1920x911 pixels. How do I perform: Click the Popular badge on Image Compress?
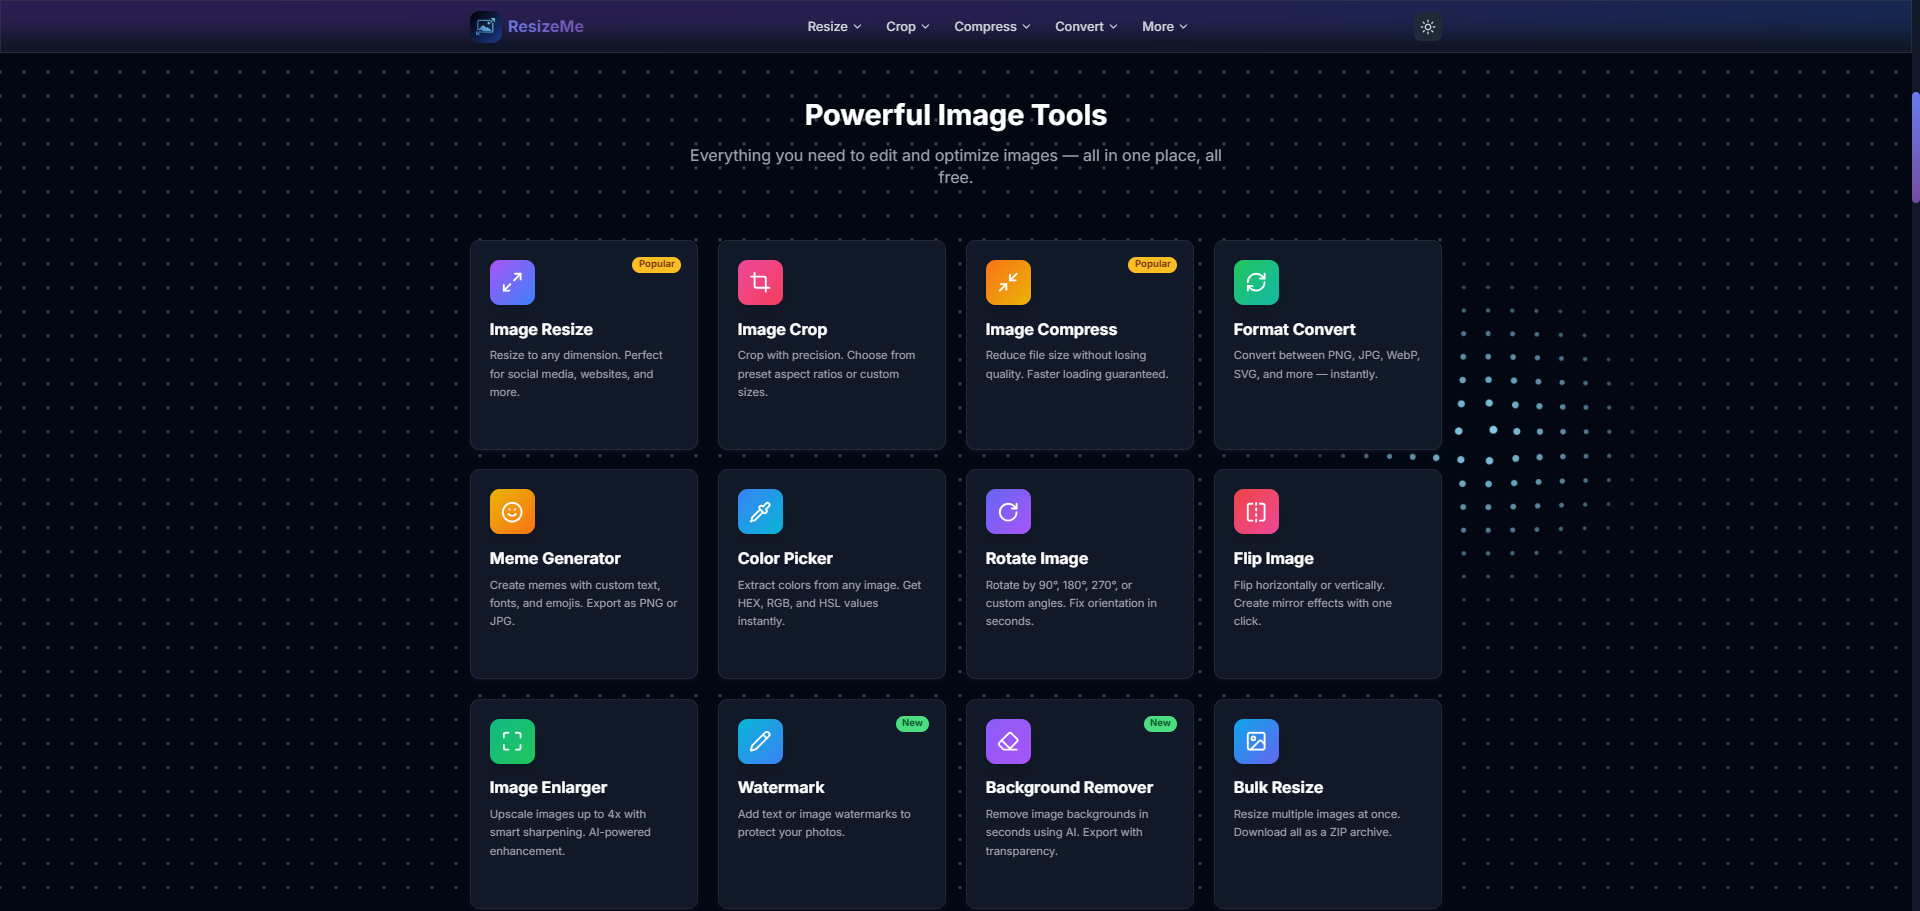click(x=1152, y=265)
